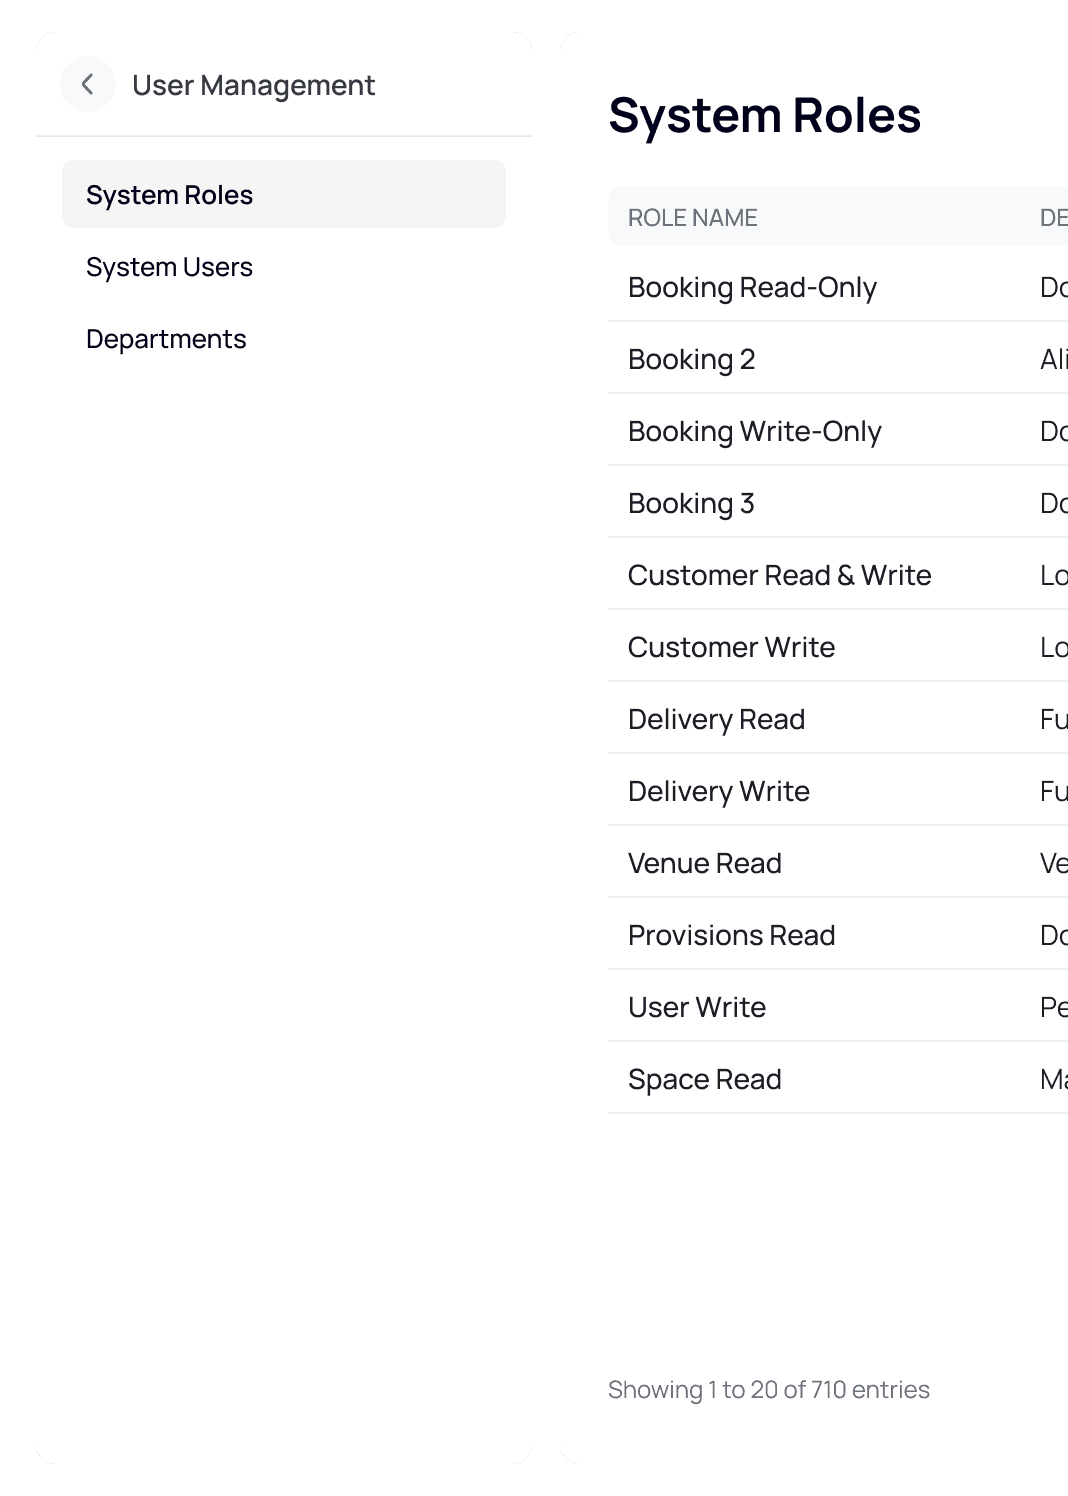Open the Delivery Write role

point(718,791)
